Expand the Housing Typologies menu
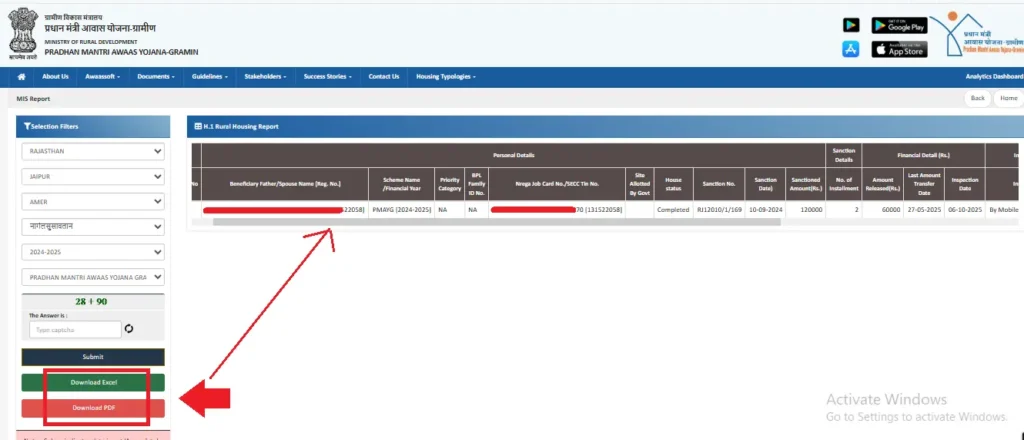The image size is (1024, 440). (x=445, y=76)
